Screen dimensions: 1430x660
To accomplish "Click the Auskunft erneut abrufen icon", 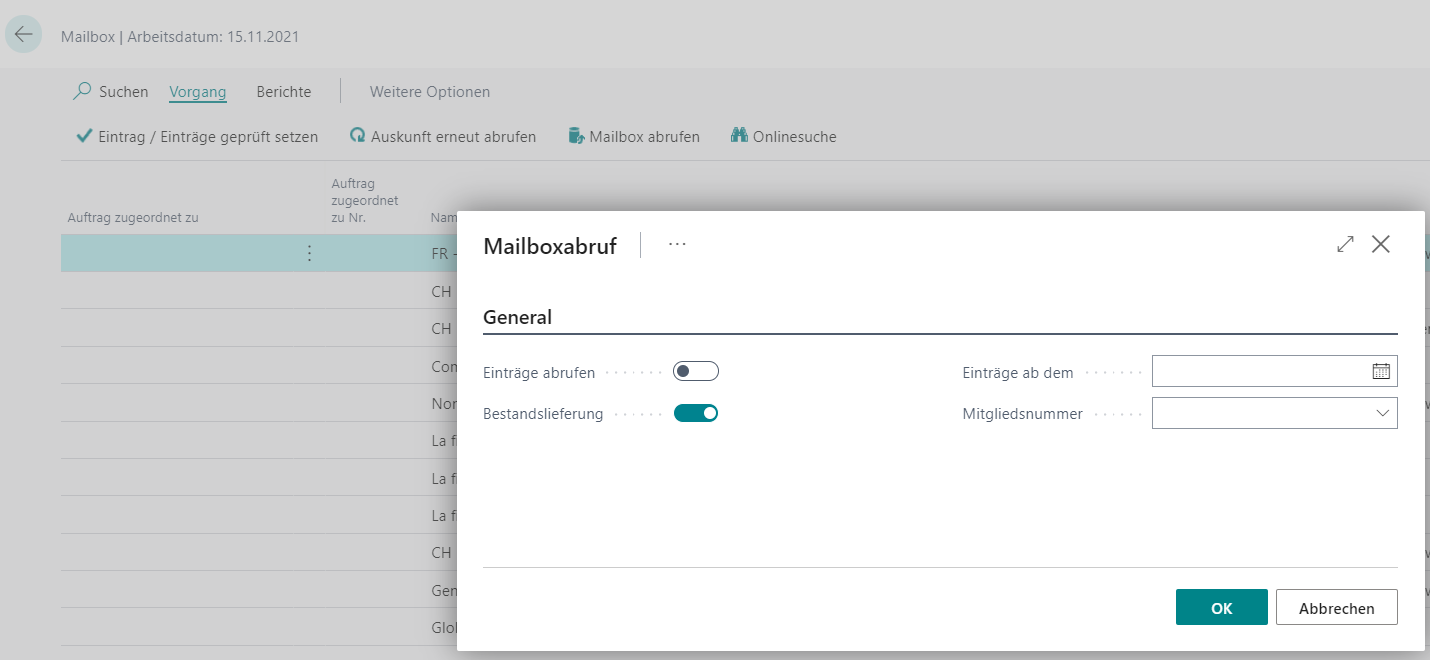I will (357, 136).
